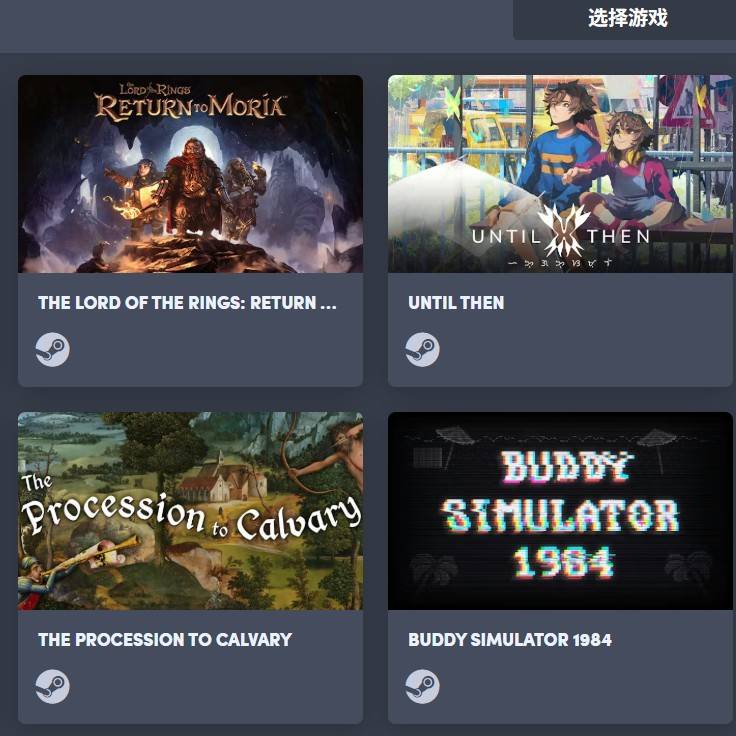The image size is (736, 736).
Task: Click the glitchy Buddy Simulator logo text
Action: click(x=560, y=514)
